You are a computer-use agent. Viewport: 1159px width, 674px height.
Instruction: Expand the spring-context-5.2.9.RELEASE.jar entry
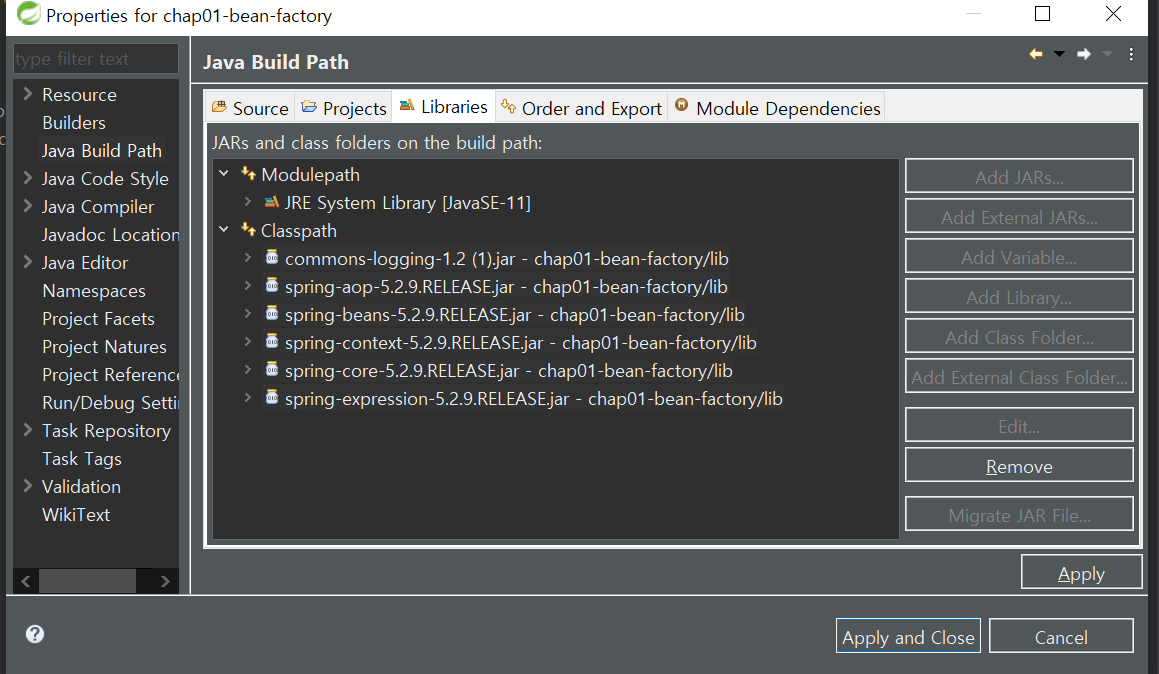pos(248,342)
